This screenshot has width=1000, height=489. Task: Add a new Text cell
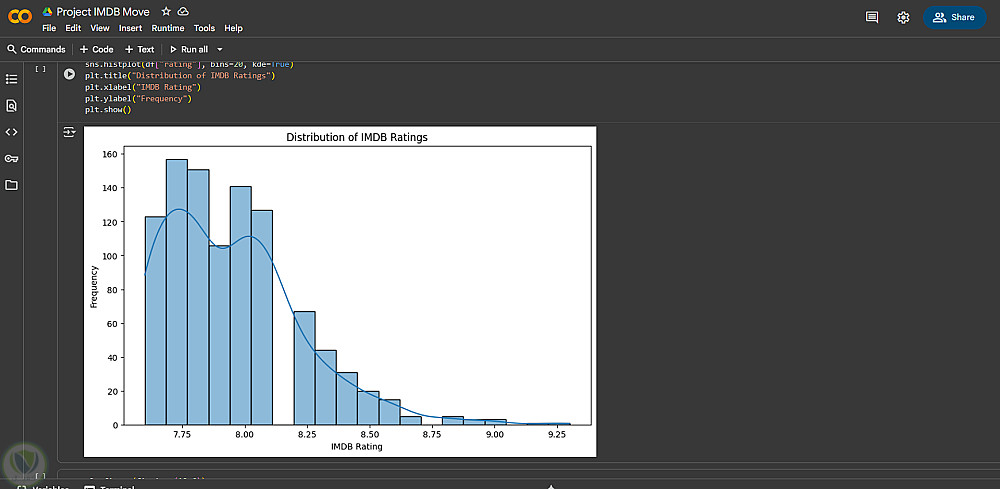(x=139, y=49)
